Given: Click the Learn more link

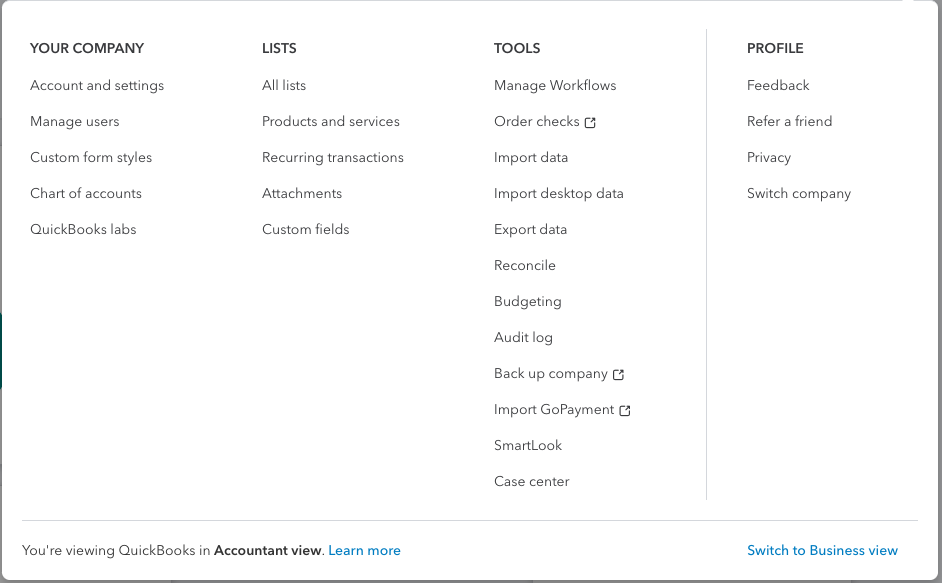Looking at the screenshot, I should (364, 551).
